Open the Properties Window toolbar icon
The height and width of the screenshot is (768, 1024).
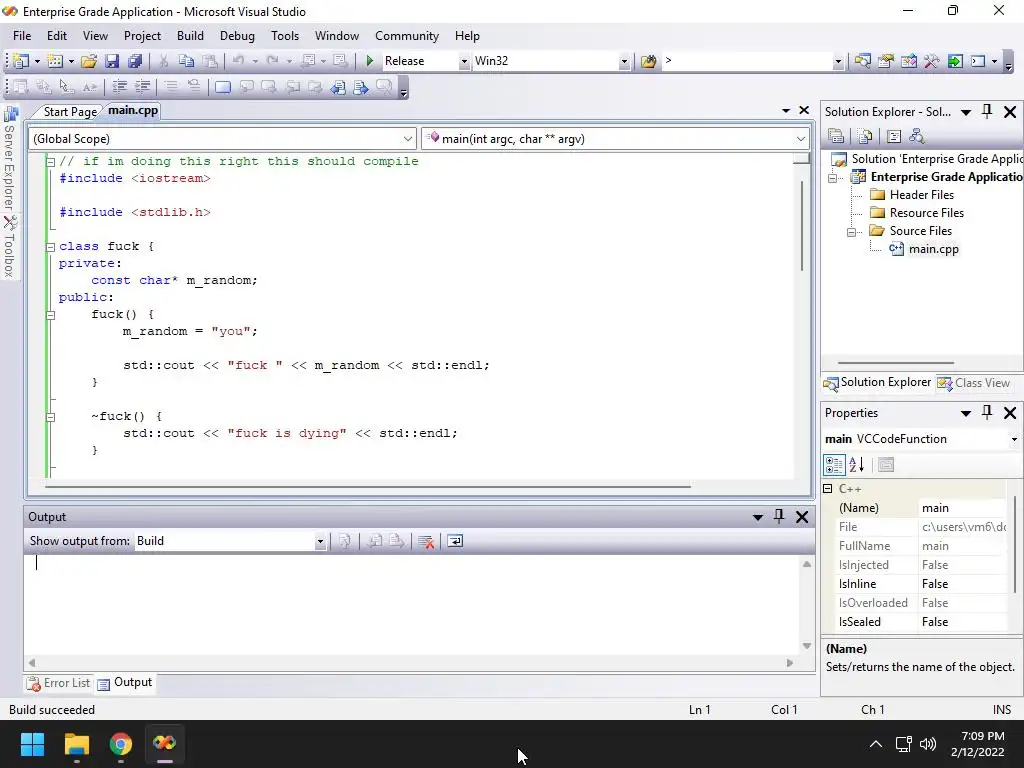pos(886,61)
